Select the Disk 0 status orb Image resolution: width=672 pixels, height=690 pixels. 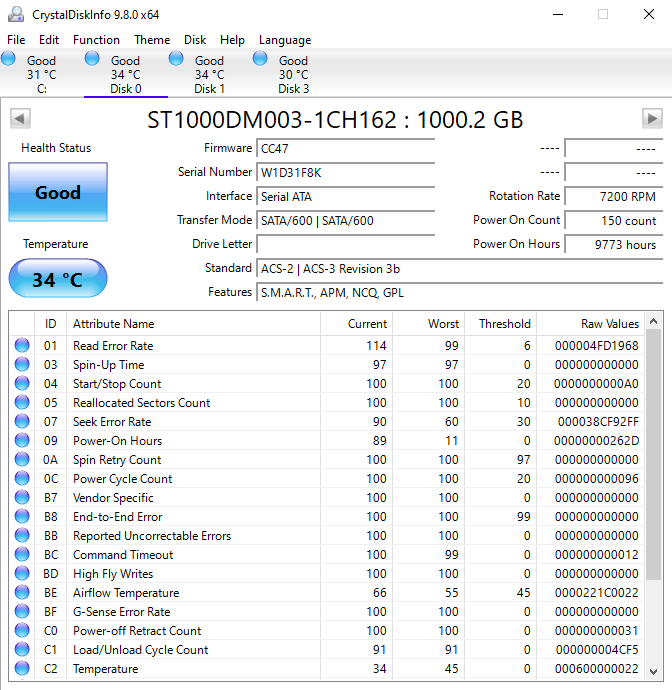coord(92,58)
